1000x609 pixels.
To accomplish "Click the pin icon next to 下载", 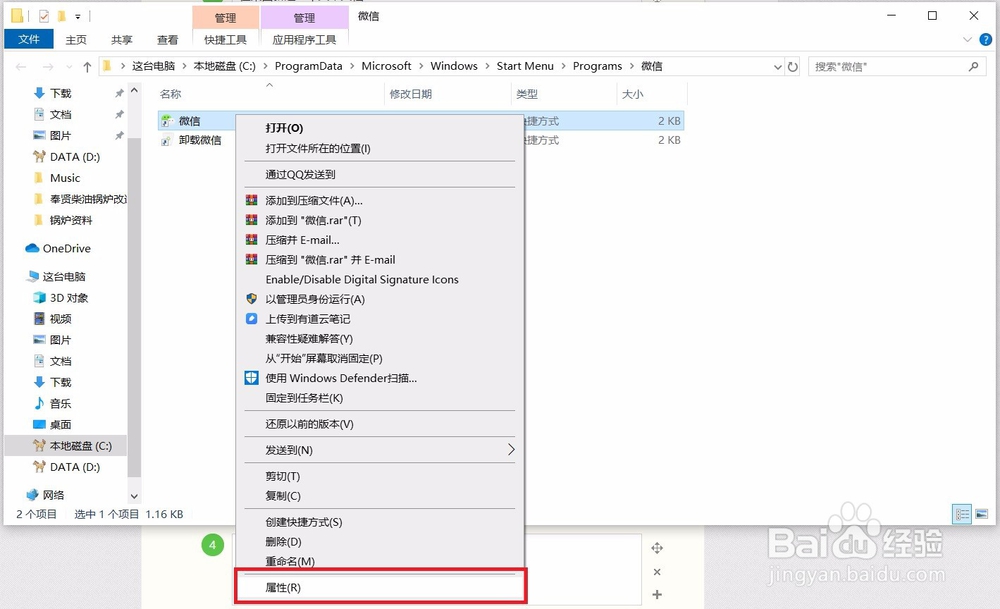I will point(119,93).
